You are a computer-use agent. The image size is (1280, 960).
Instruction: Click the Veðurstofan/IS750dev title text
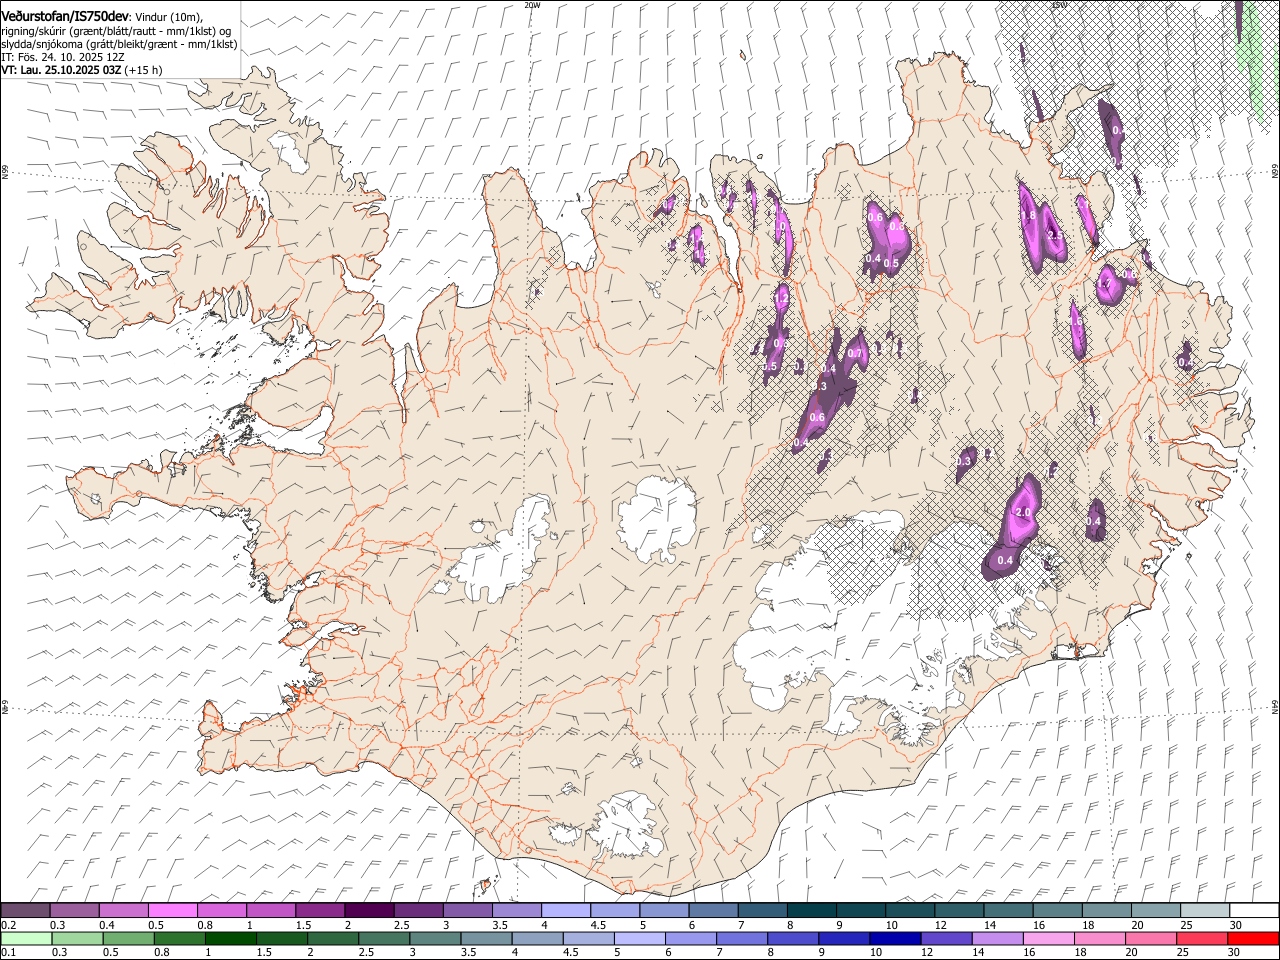click(65, 16)
